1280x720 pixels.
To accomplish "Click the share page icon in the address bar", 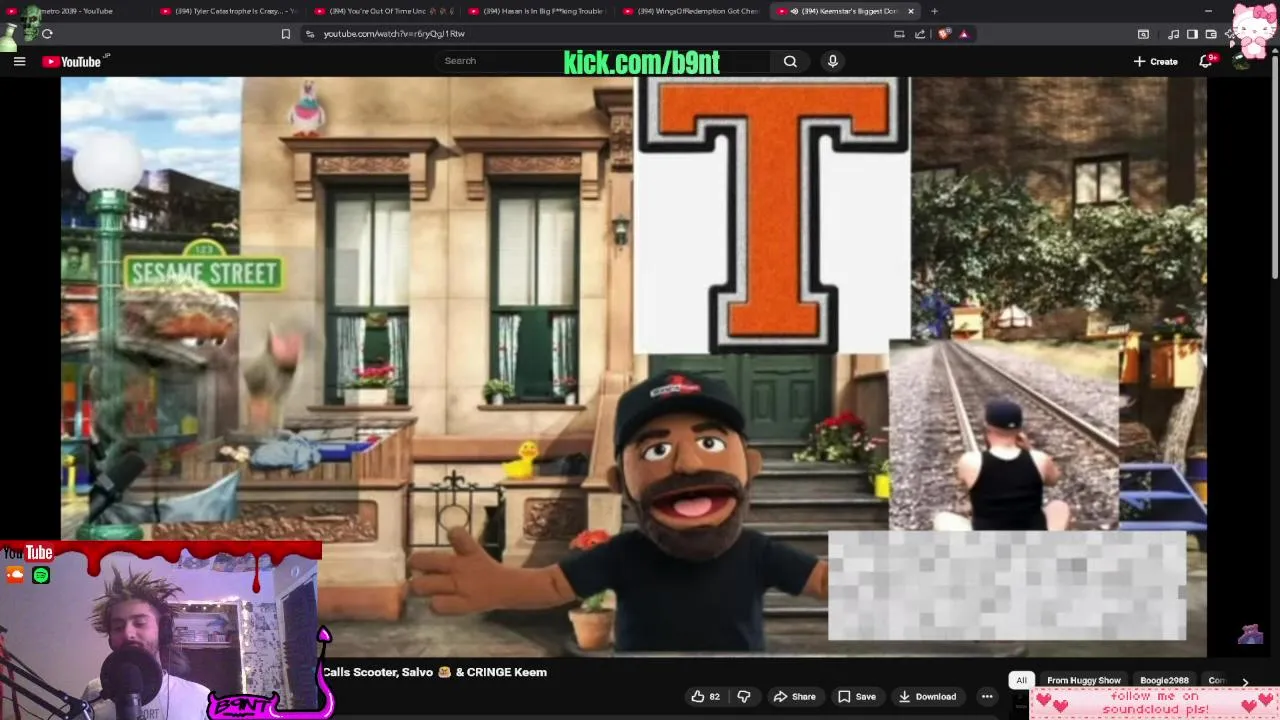I will coord(920,34).
